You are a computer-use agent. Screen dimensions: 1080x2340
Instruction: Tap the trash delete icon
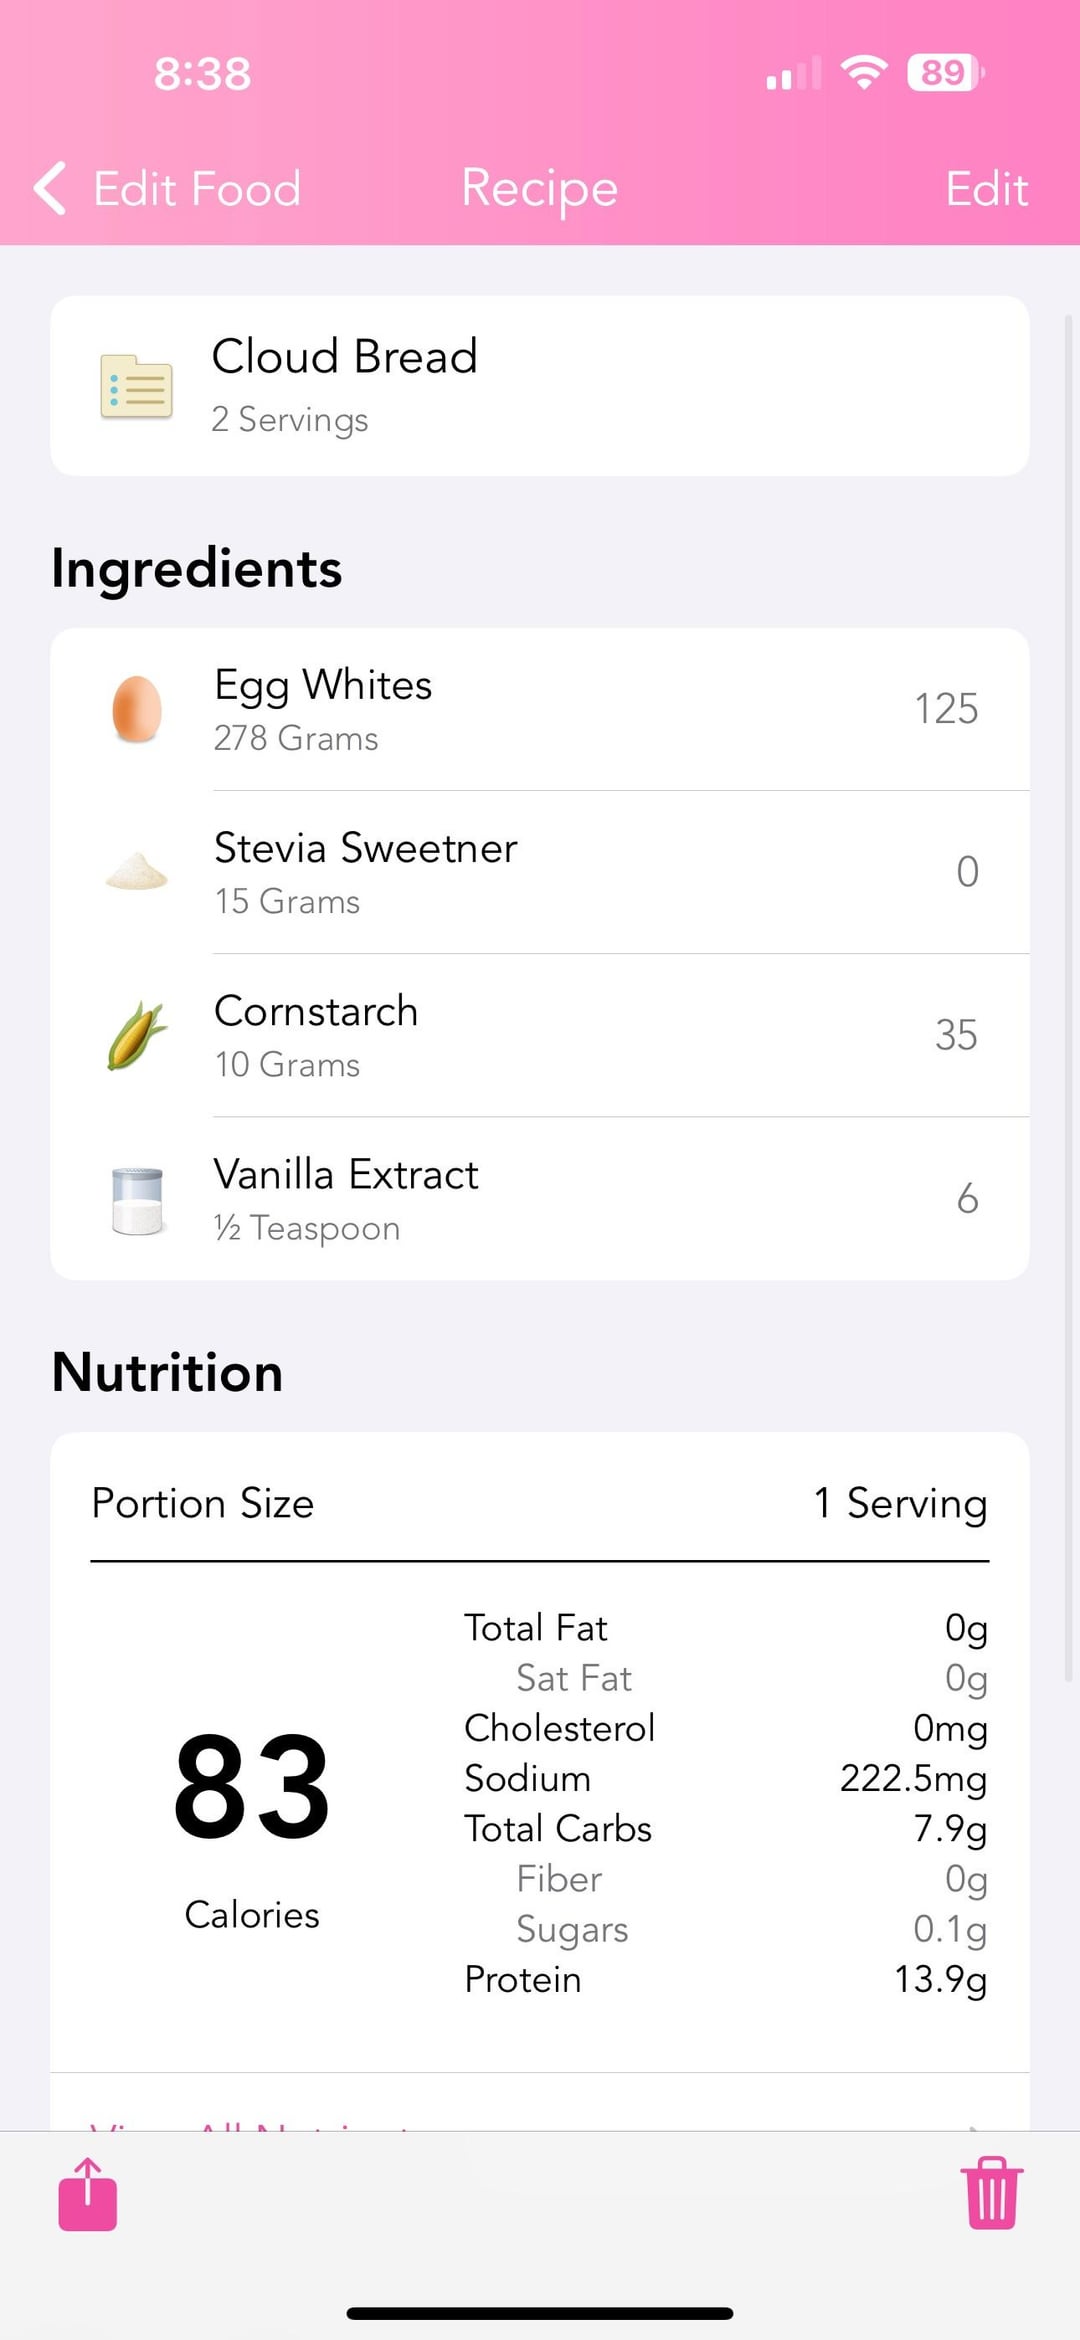(992, 2193)
